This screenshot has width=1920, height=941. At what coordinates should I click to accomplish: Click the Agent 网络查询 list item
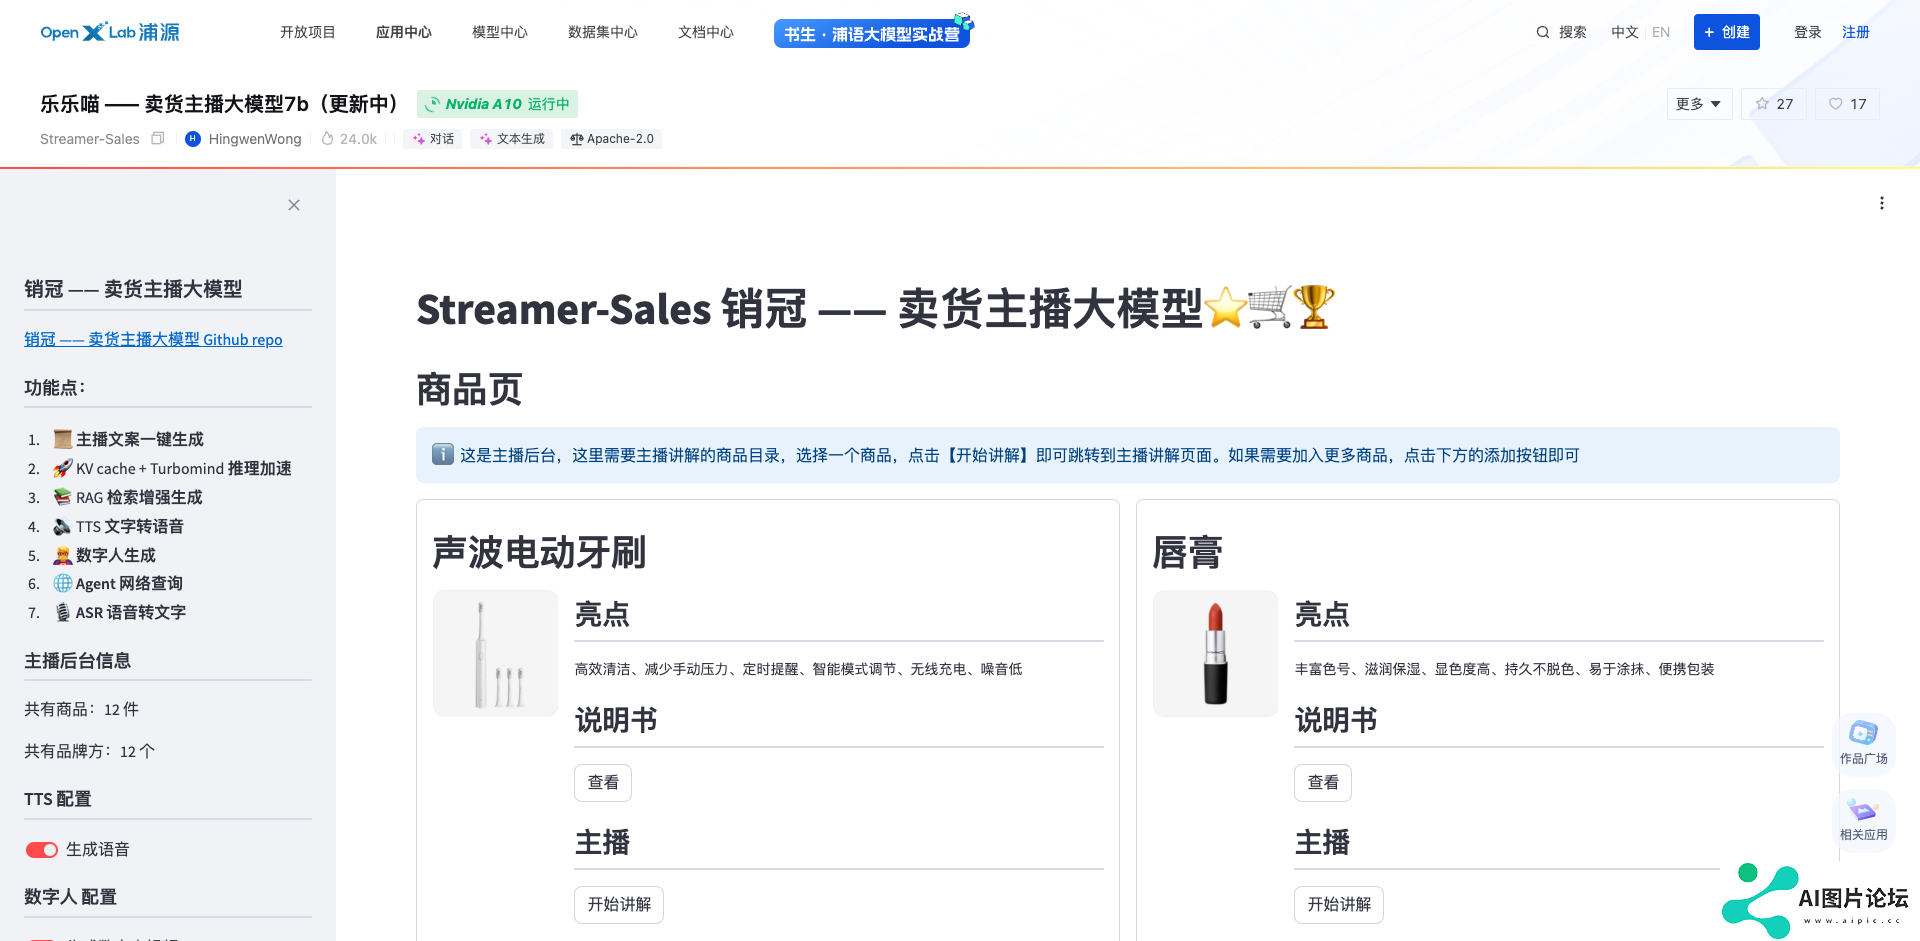tap(118, 583)
